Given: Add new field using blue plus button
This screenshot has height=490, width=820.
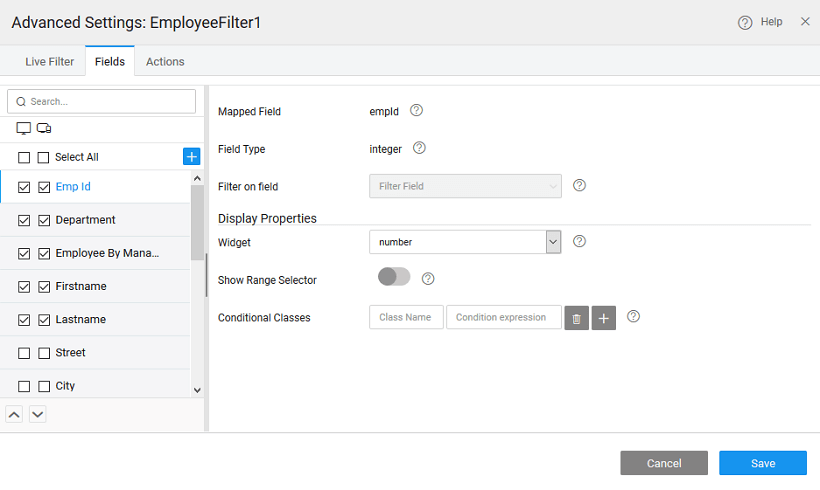Looking at the screenshot, I should pos(191,157).
